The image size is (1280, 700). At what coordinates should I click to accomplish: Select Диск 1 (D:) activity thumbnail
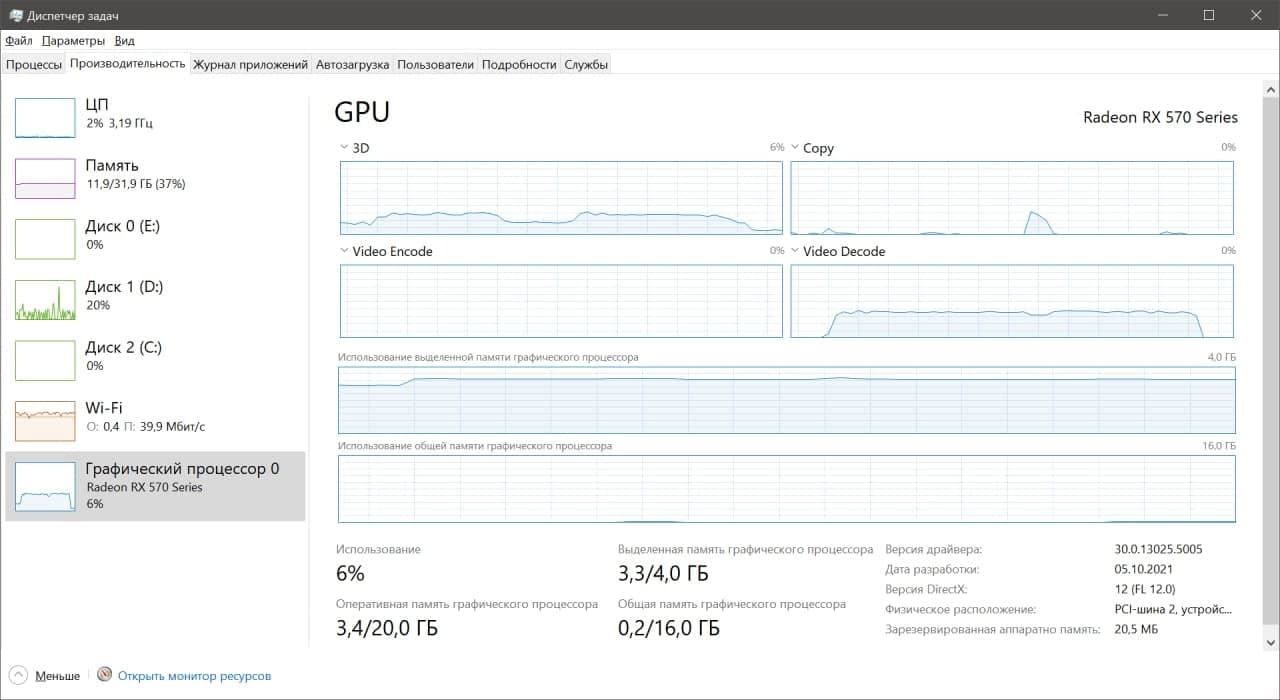(x=45, y=300)
